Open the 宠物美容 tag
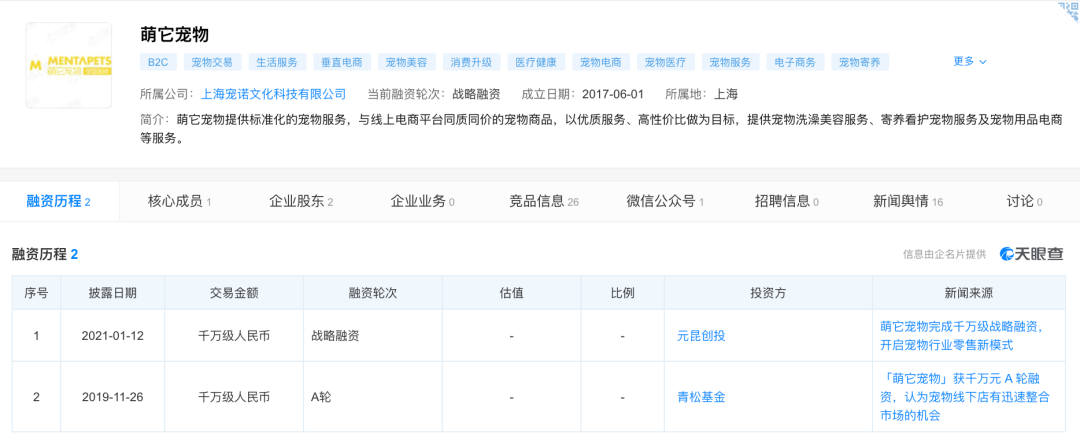The height and width of the screenshot is (437, 1080). pos(406,62)
